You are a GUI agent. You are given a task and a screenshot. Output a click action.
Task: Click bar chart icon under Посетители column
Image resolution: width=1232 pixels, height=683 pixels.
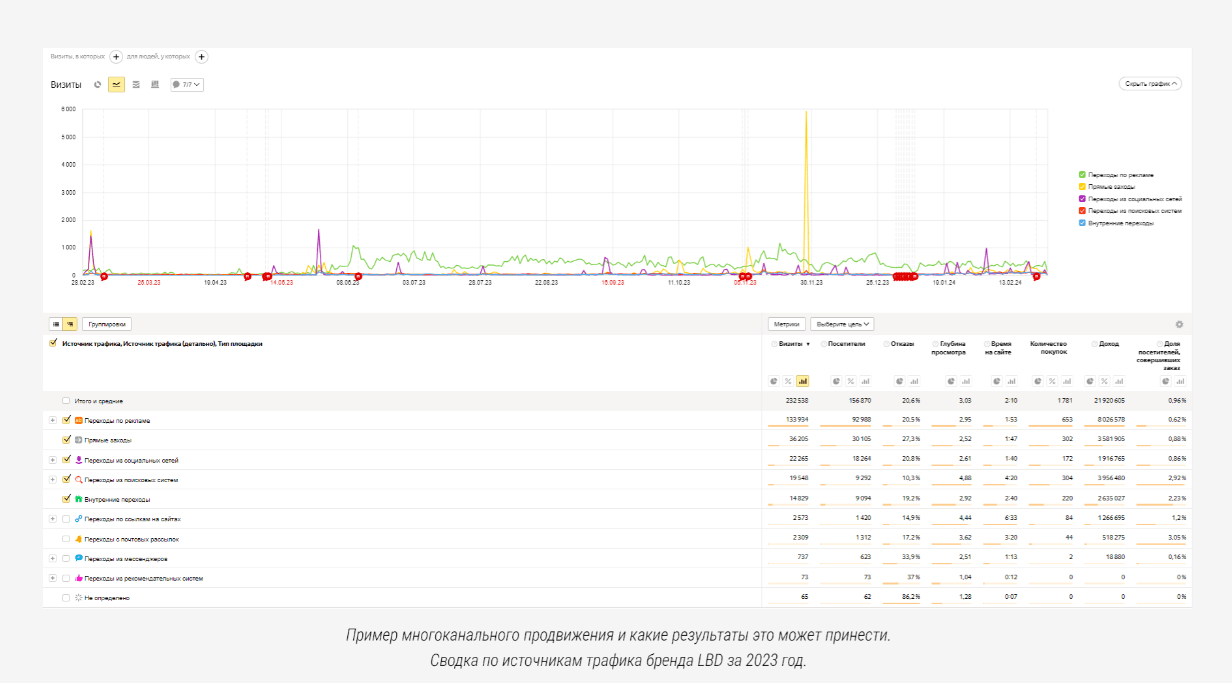(865, 381)
